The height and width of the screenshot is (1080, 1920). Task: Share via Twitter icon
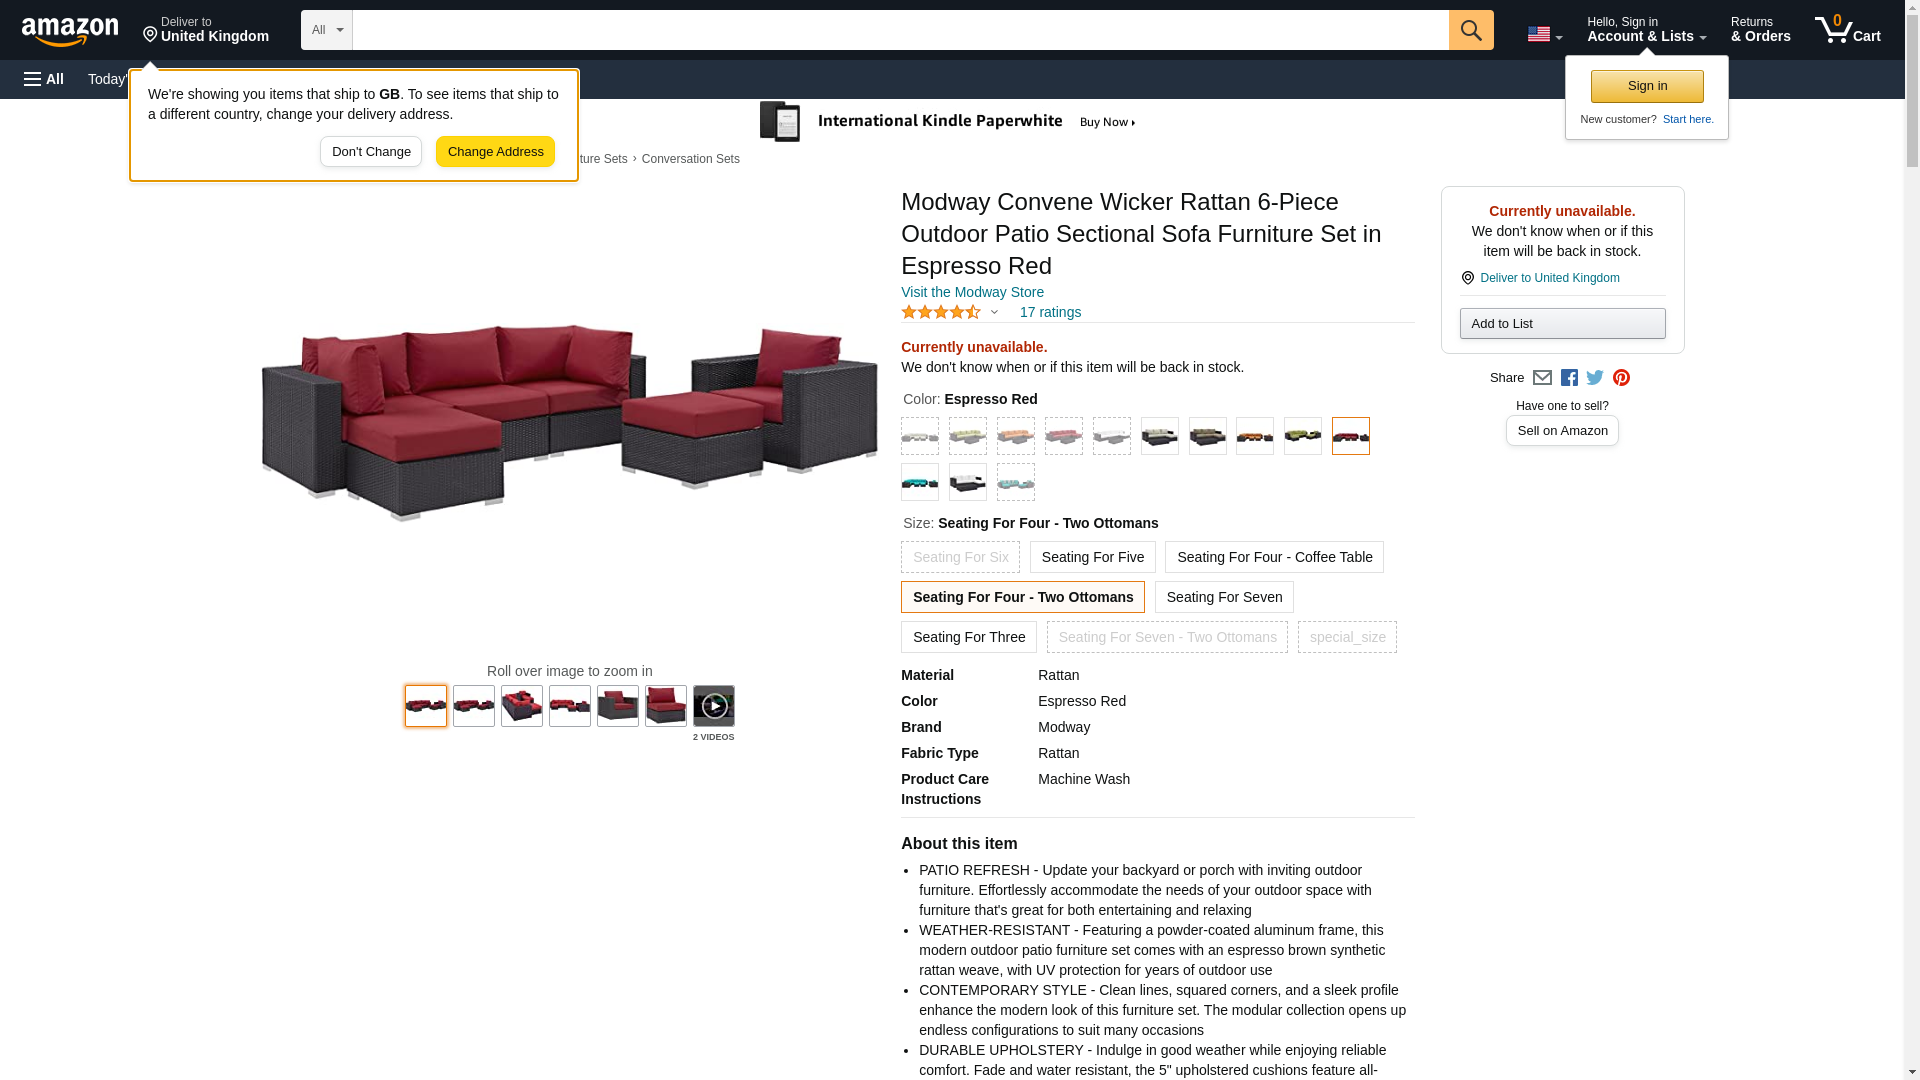pyautogui.click(x=1595, y=378)
